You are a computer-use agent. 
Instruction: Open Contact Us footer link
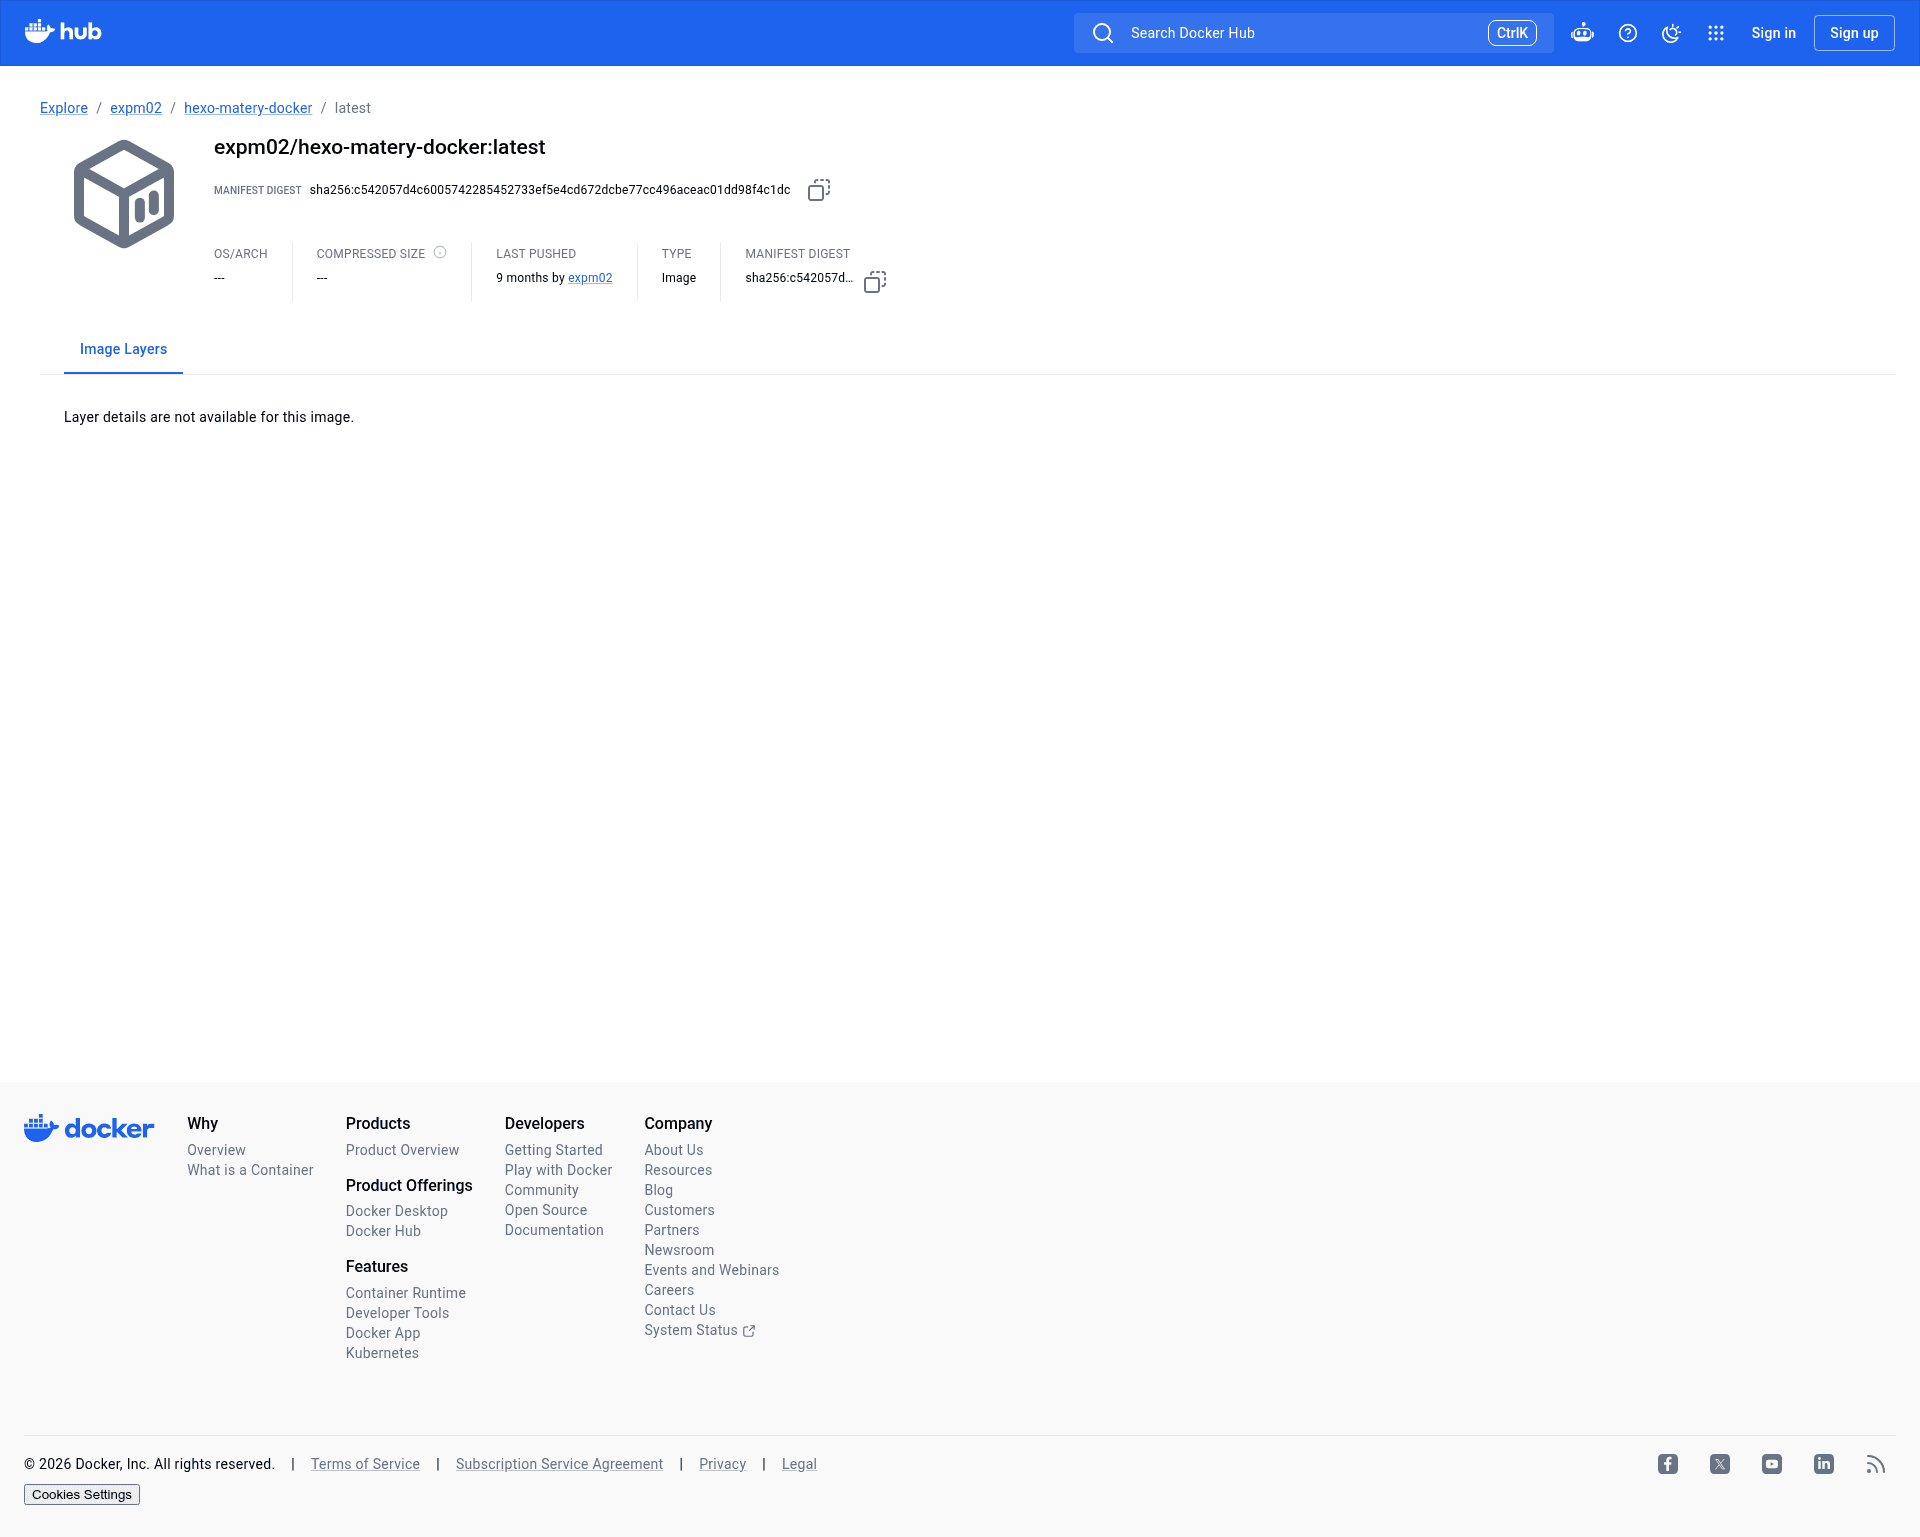click(x=680, y=1310)
